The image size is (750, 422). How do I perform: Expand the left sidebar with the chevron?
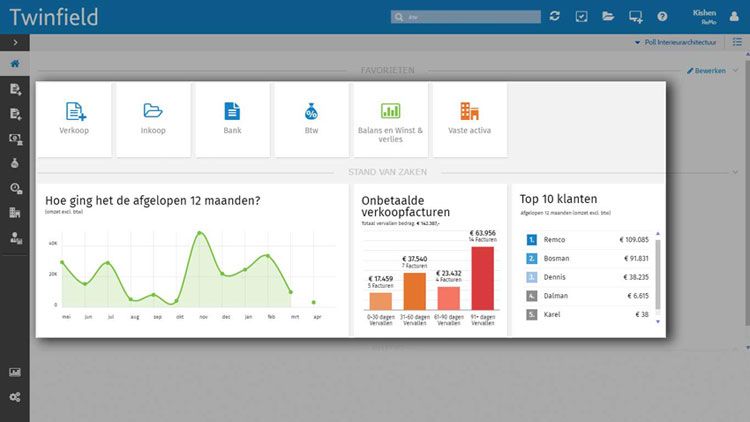point(15,43)
